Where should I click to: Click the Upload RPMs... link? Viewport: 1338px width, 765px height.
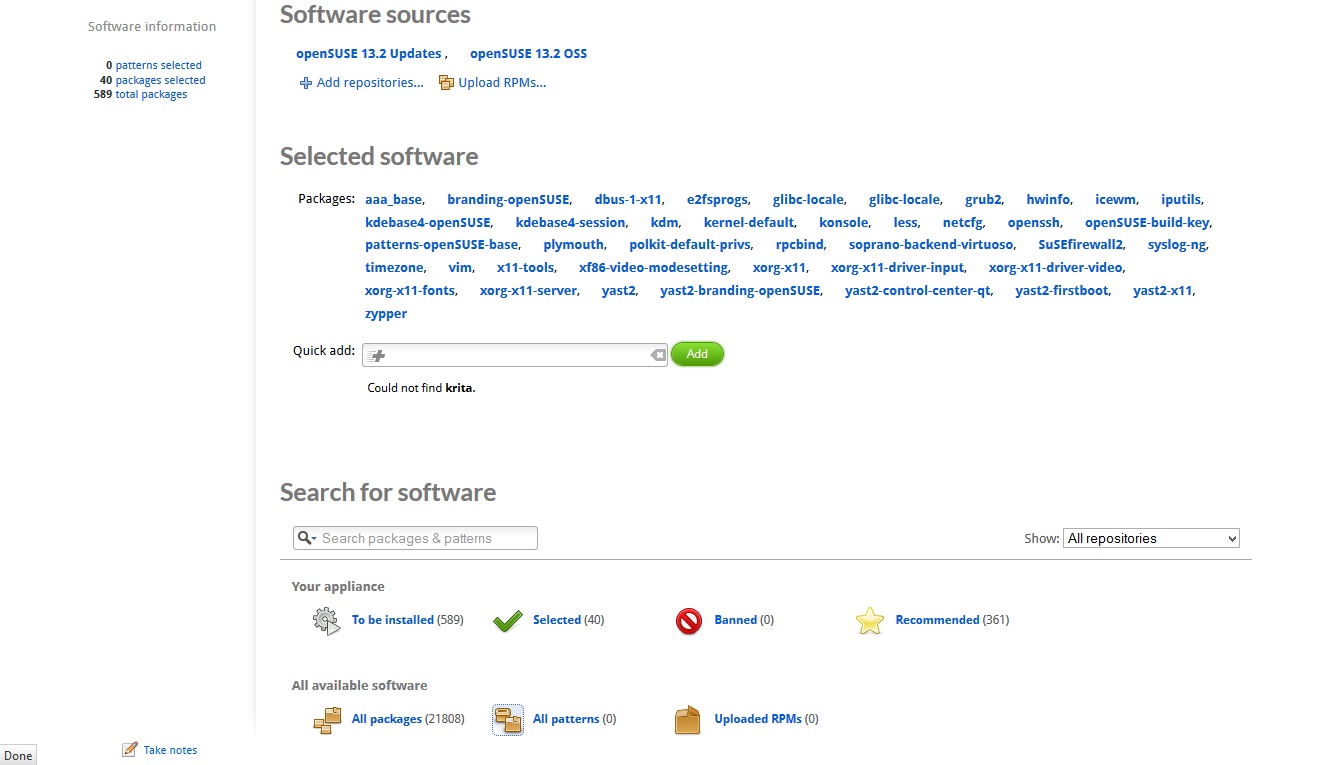(x=502, y=83)
